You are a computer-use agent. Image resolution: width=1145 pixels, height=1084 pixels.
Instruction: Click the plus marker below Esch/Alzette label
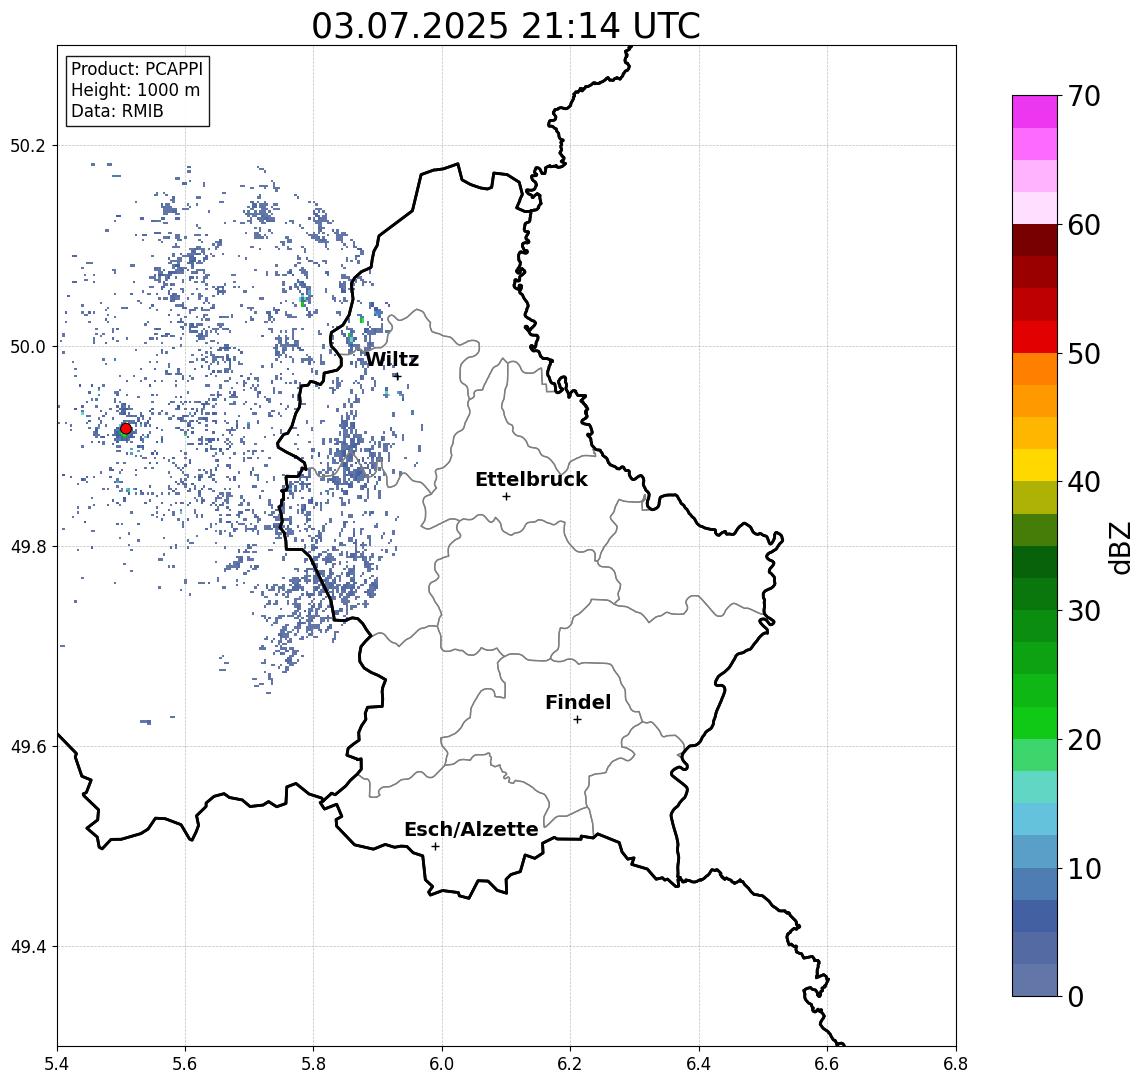(x=435, y=847)
